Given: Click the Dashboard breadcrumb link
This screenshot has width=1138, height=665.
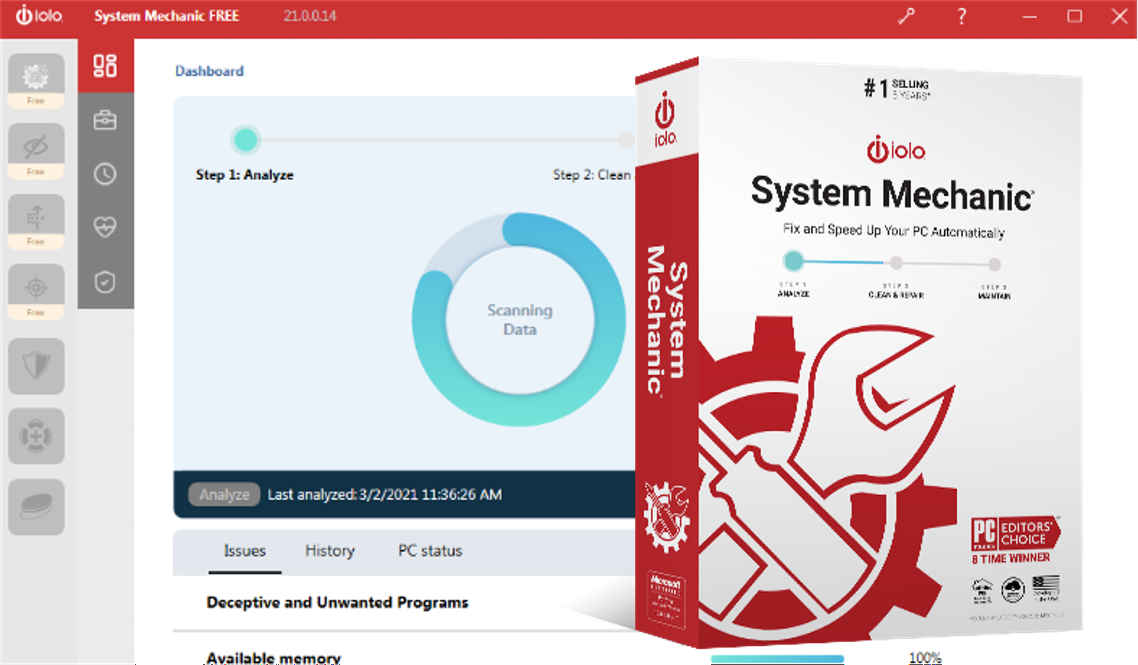Looking at the screenshot, I should pyautogui.click(x=209, y=71).
